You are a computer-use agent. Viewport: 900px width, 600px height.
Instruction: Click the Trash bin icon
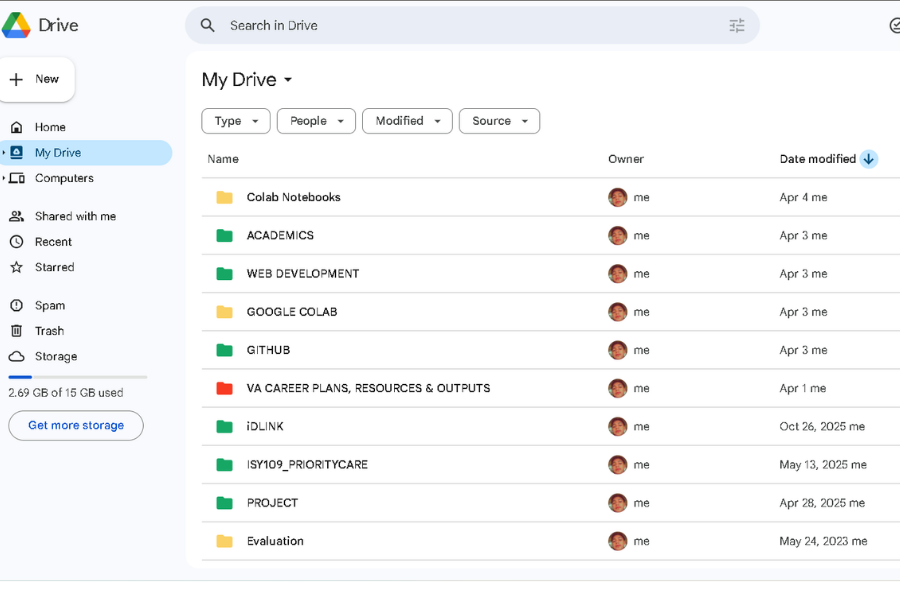tap(17, 331)
